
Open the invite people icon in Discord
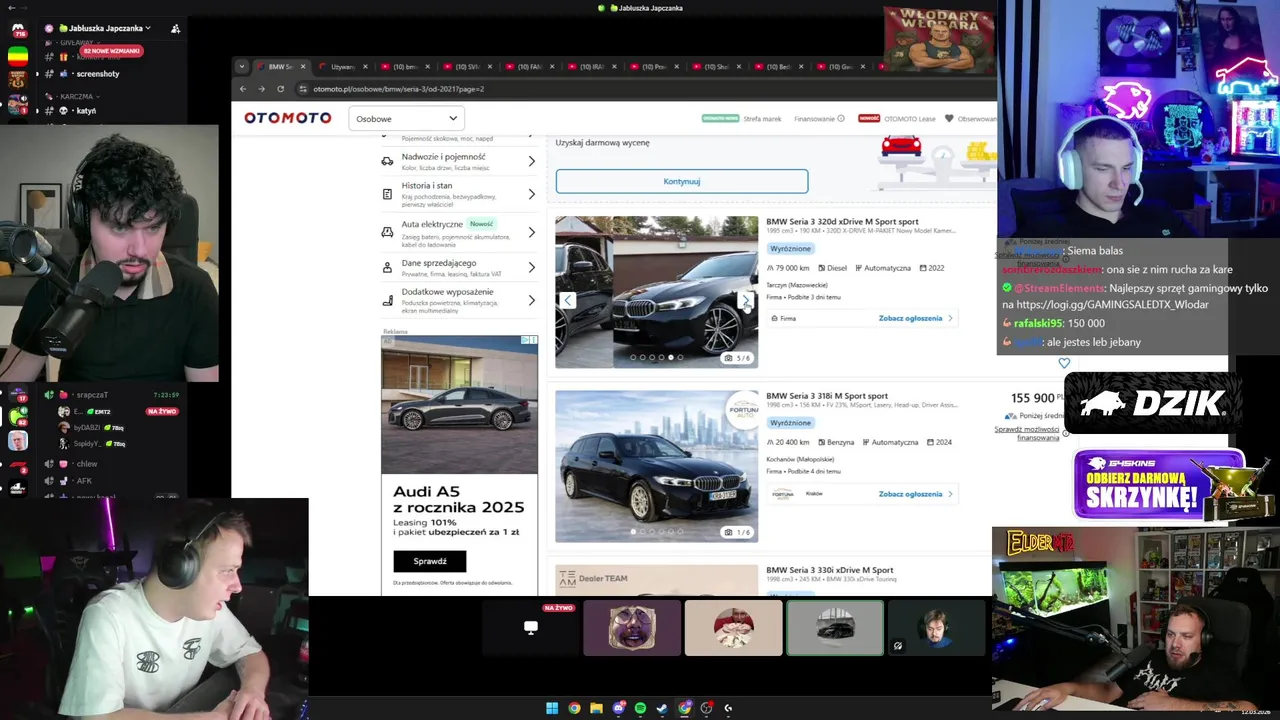click(175, 28)
